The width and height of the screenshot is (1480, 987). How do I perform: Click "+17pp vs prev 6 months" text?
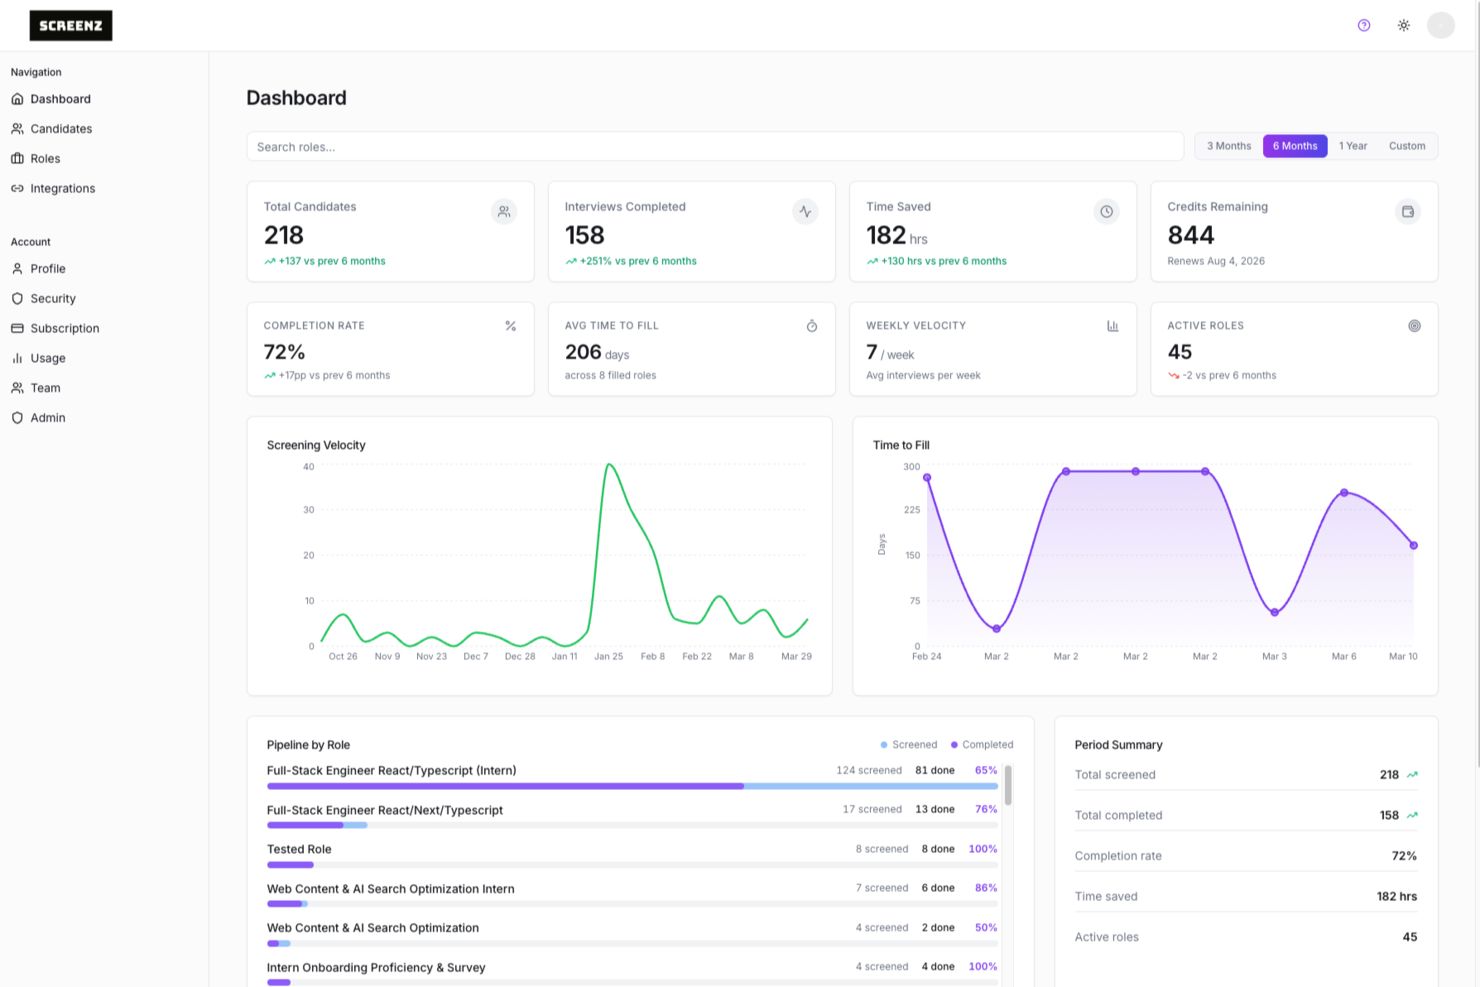(334, 376)
